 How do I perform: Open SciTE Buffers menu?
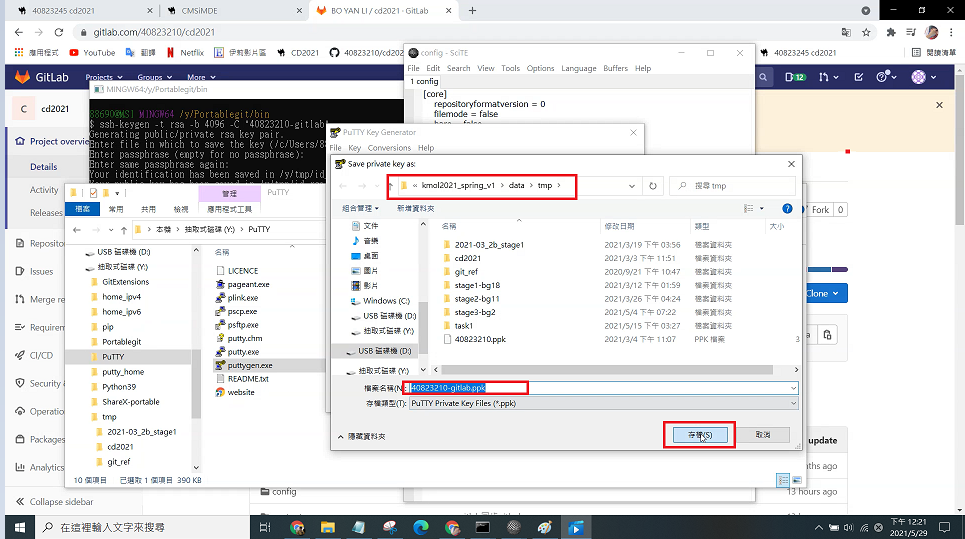tap(615, 68)
